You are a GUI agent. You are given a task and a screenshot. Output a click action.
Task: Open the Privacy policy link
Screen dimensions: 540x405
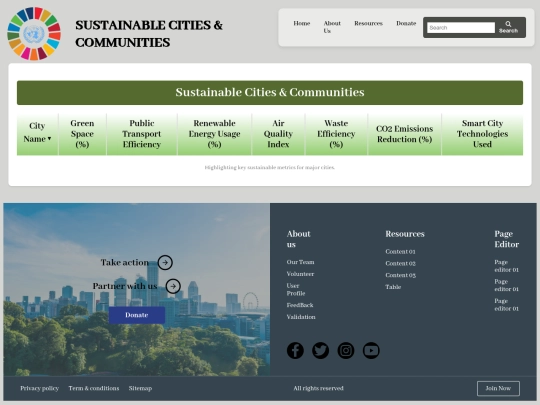pos(40,388)
